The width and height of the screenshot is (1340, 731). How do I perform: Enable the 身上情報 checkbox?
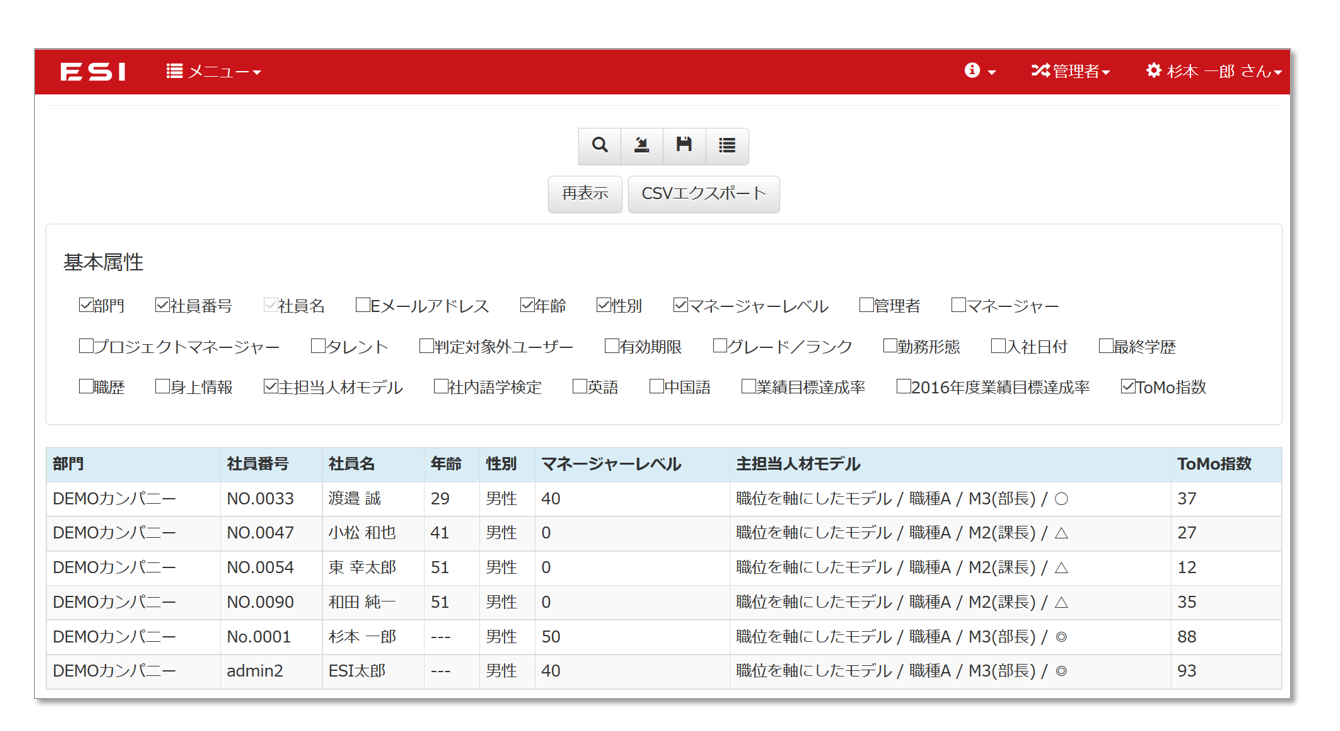point(162,386)
